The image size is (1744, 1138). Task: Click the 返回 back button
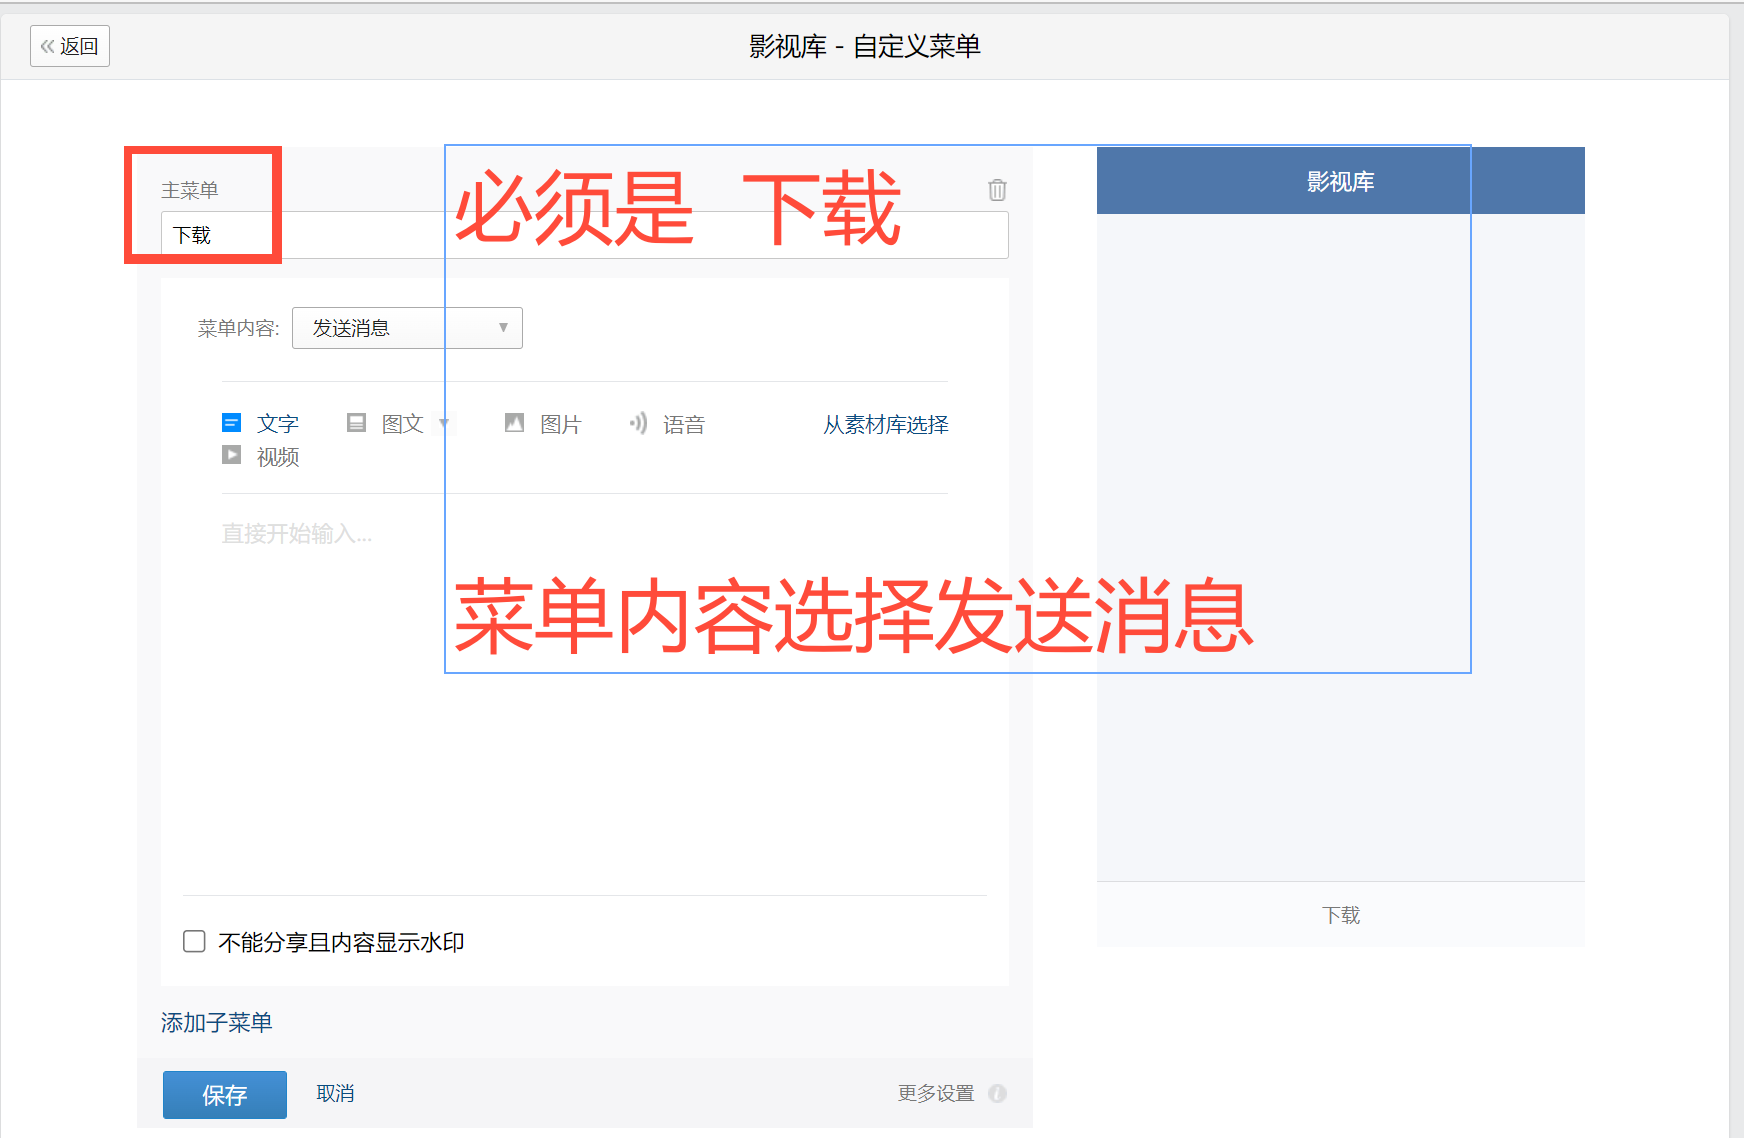pyautogui.click(x=70, y=46)
